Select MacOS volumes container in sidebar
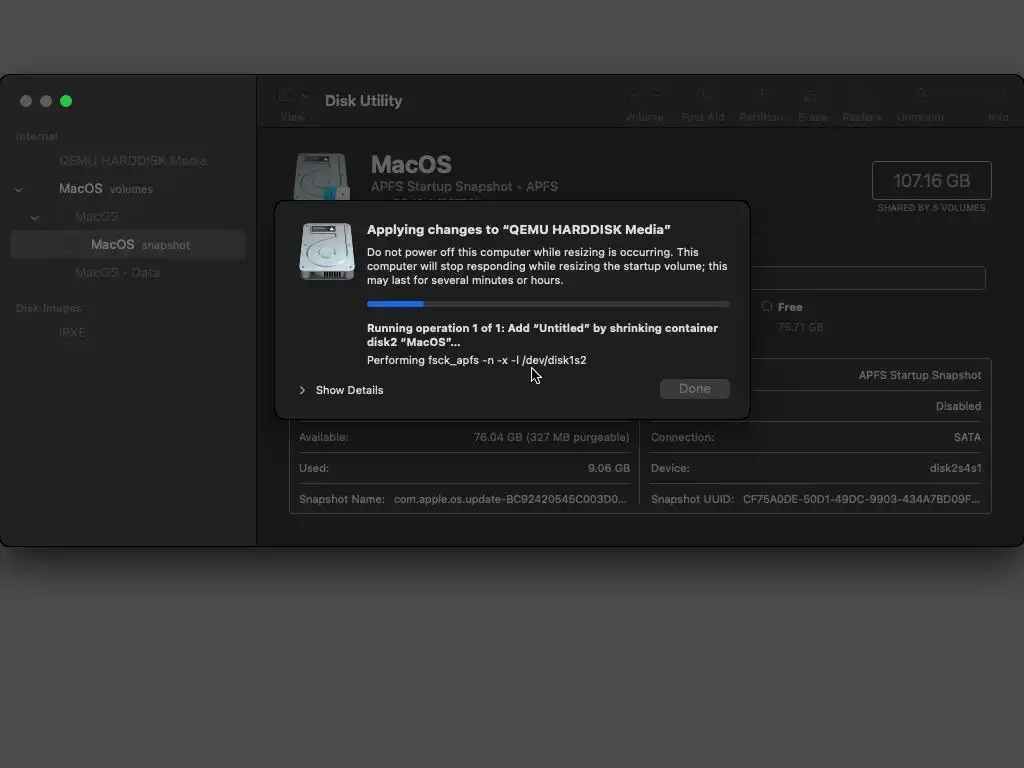Viewport: 1024px width, 768px height. coord(106,189)
